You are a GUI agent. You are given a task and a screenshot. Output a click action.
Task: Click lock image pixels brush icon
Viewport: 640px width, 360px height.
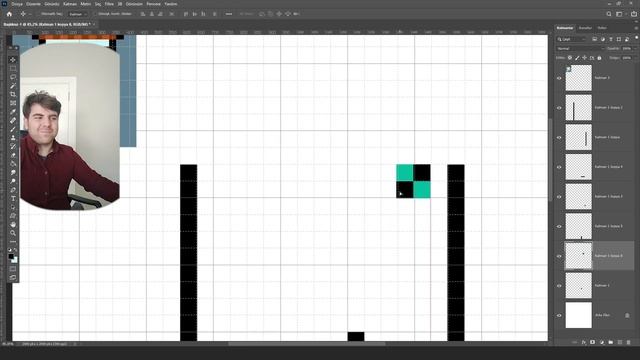point(577,58)
